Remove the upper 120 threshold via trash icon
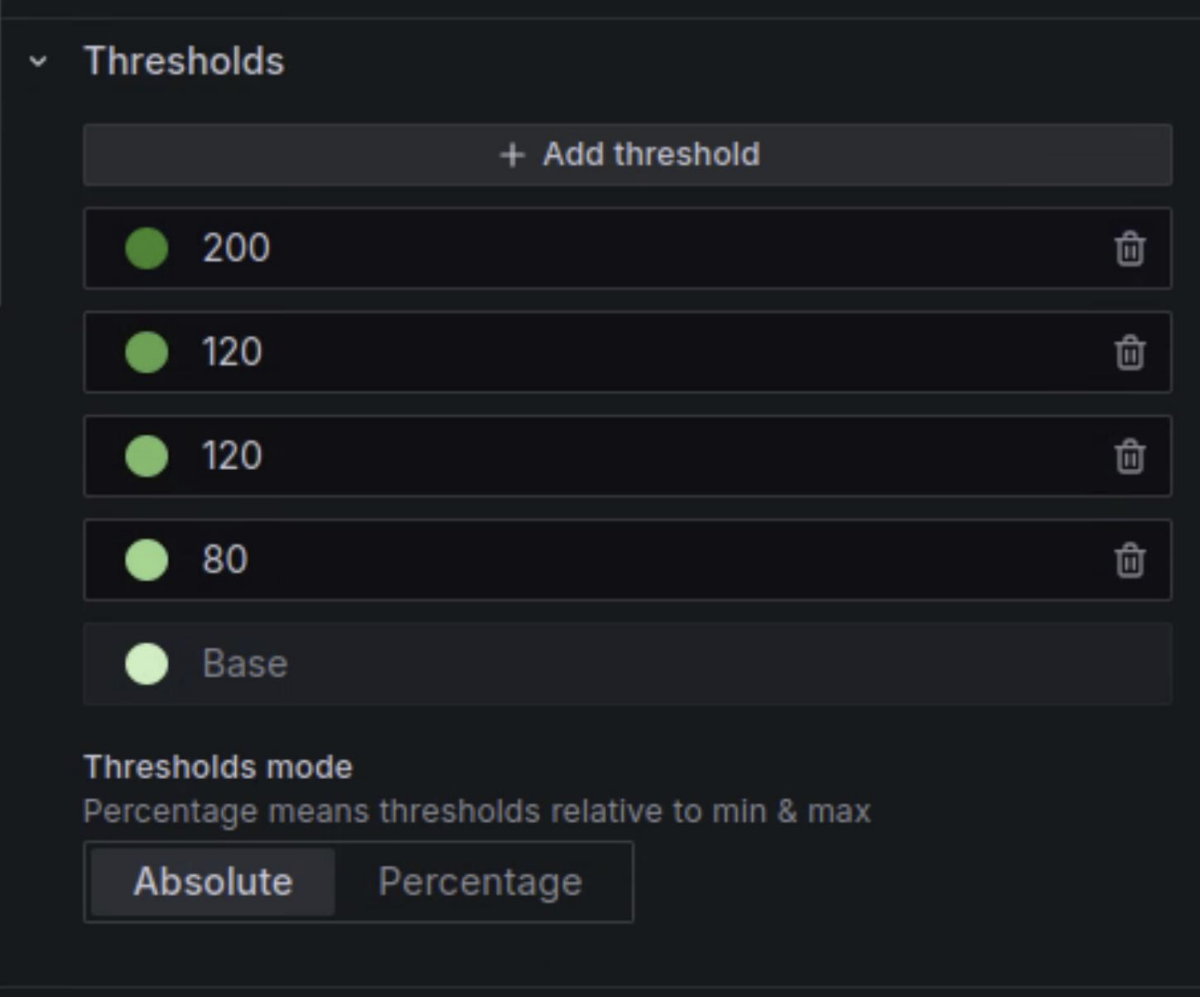This screenshot has width=1203, height=1000. tap(1130, 352)
